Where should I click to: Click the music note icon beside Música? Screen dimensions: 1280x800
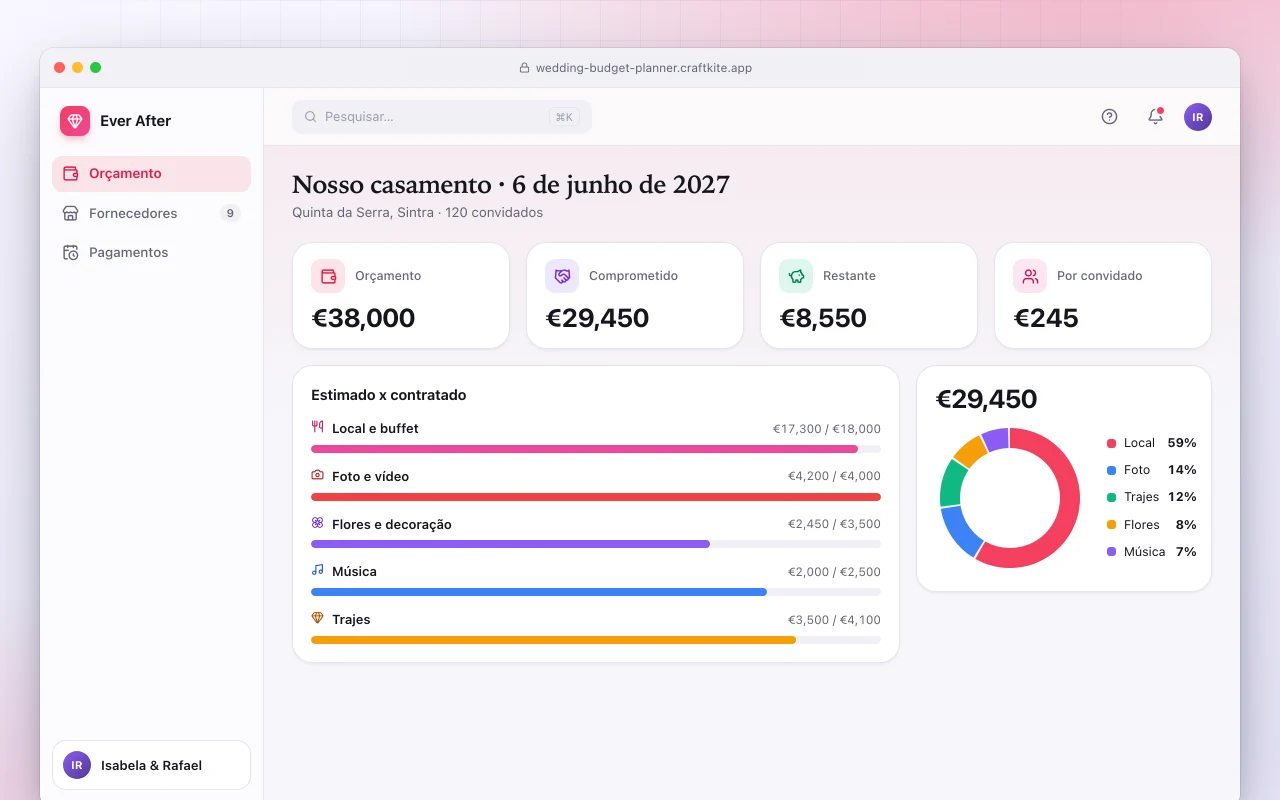coord(318,570)
